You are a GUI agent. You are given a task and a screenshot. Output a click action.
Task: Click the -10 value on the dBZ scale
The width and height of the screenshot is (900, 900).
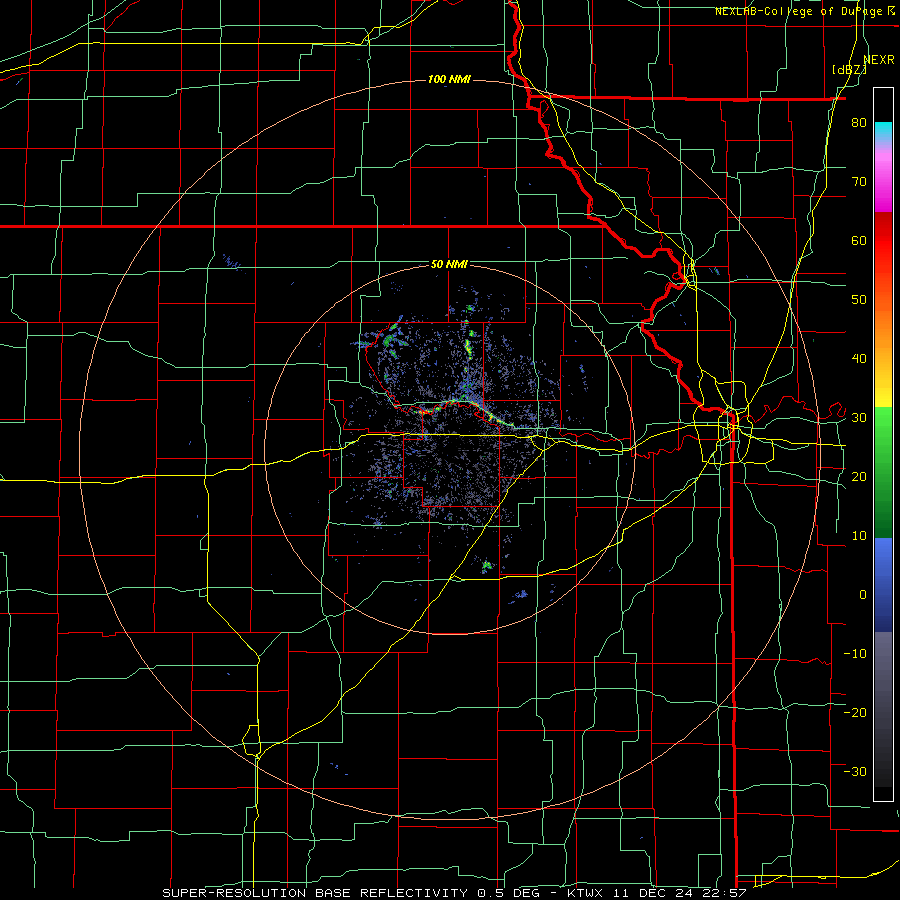click(x=855, y=654)
